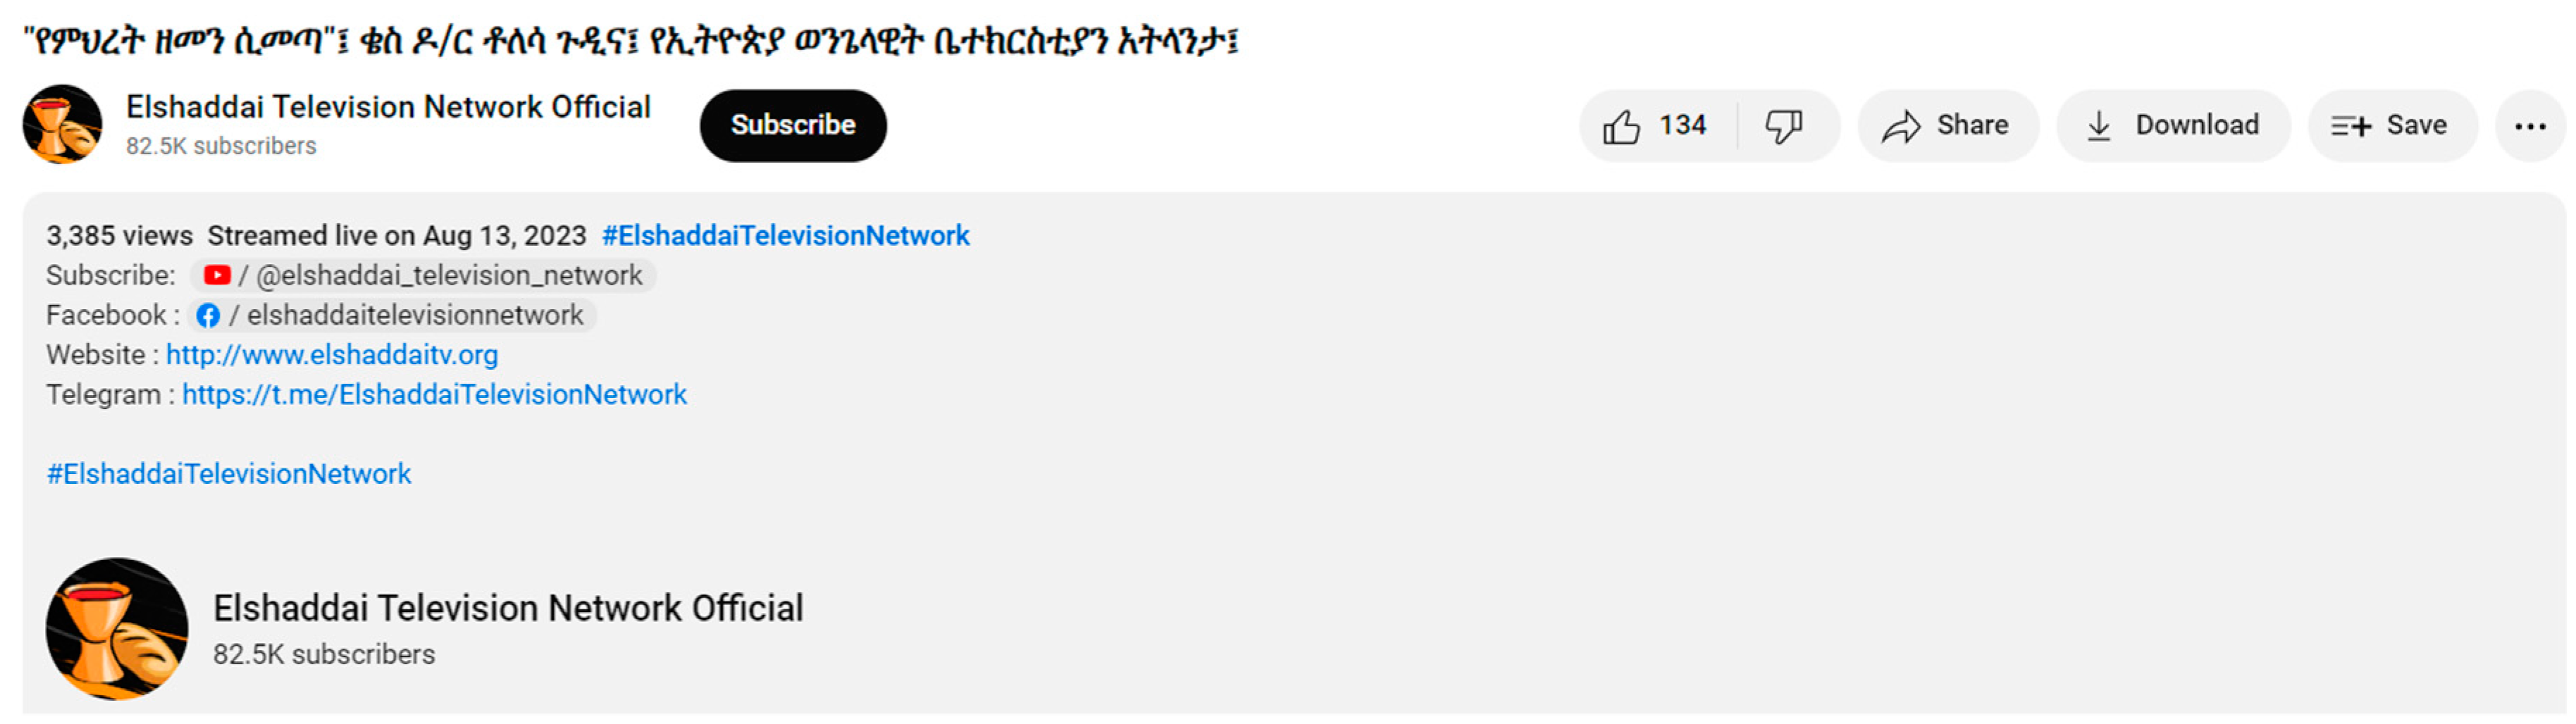Click the large channel avatar in description

117,629
